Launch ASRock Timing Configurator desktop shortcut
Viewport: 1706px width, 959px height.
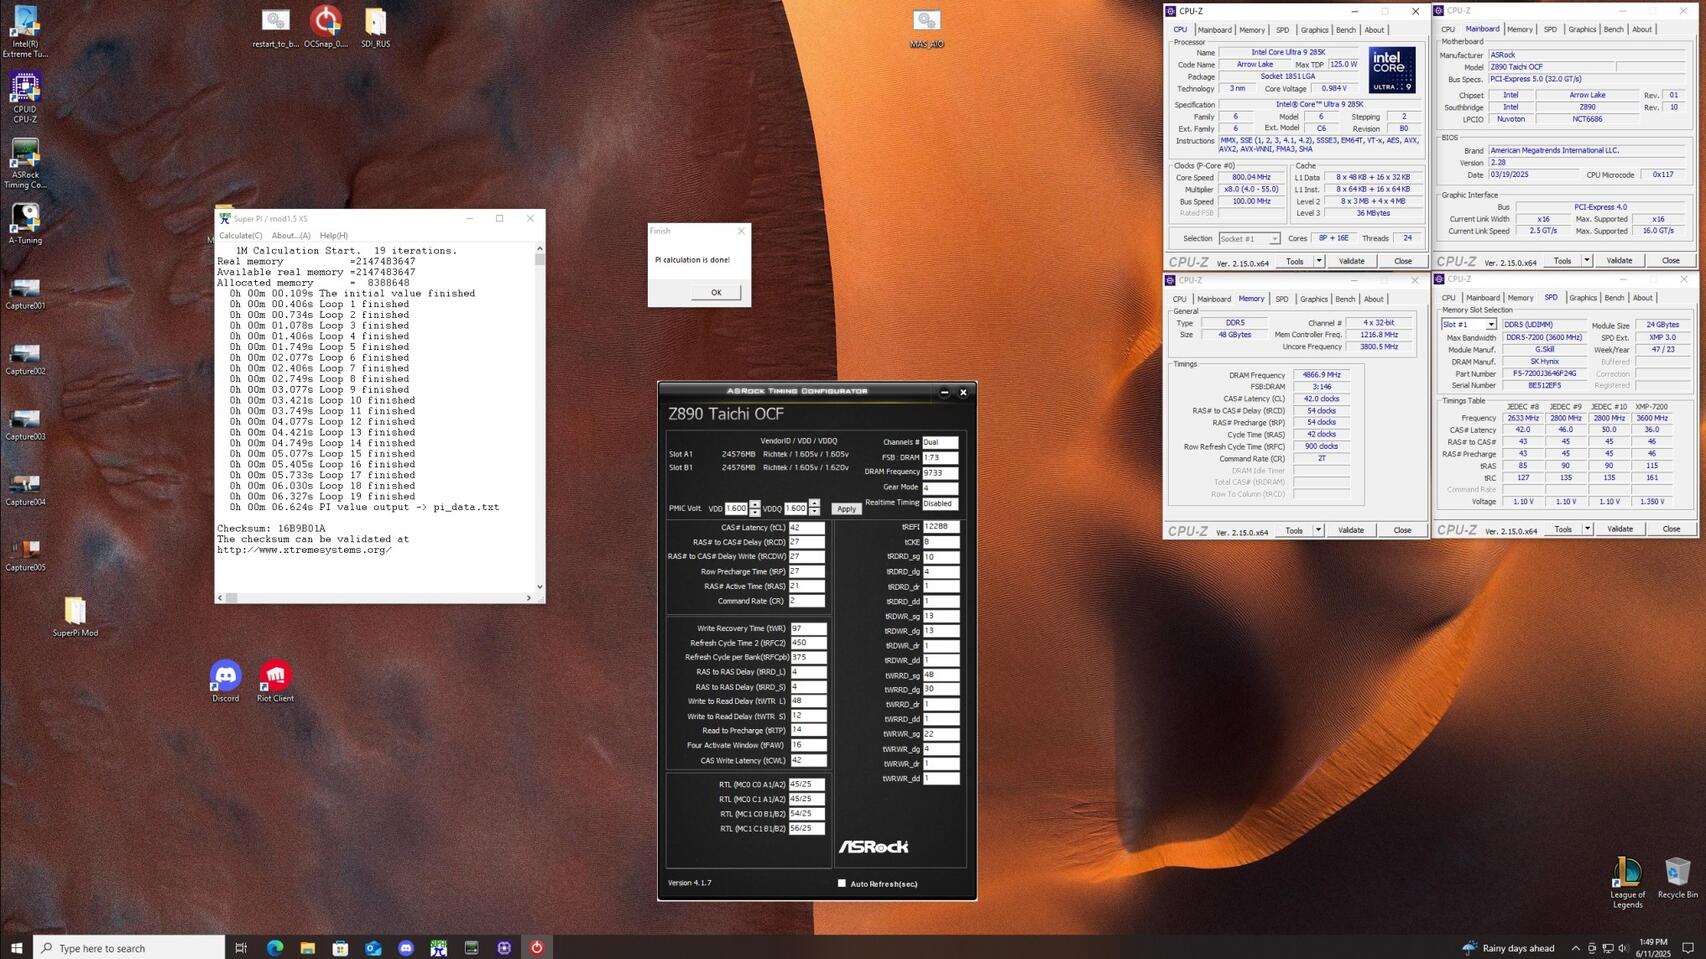point(25,163)
